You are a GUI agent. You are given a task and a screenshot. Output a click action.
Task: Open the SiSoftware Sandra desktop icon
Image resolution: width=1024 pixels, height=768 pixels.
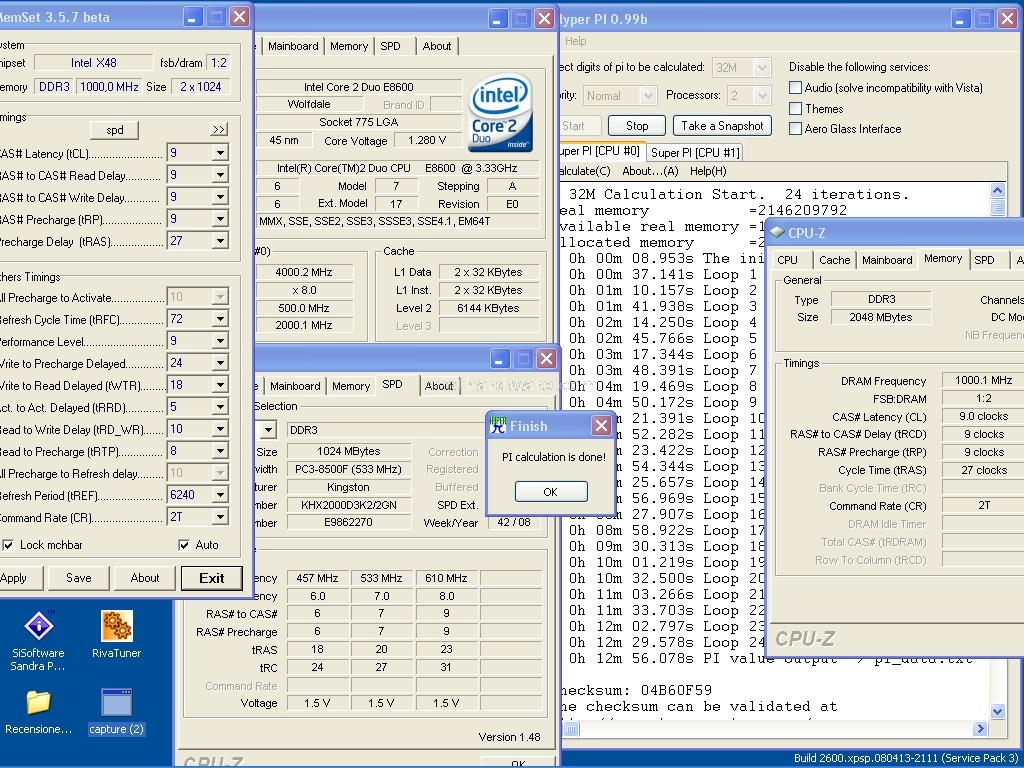click(39, 640)
